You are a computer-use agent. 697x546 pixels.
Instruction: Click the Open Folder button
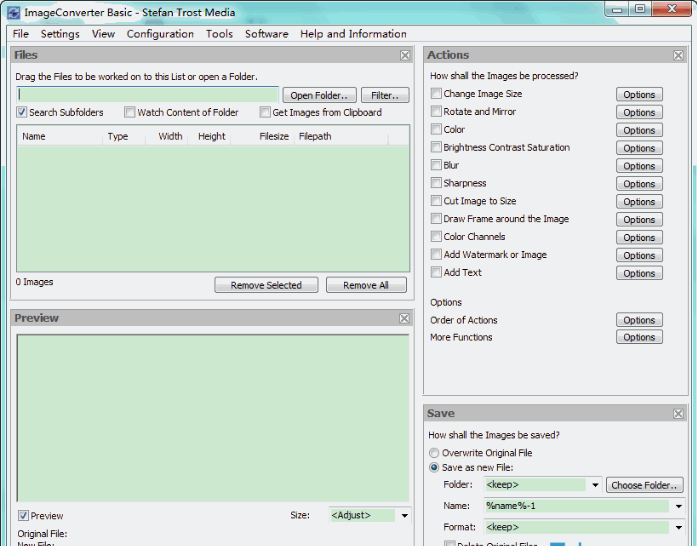coord(319,95)
